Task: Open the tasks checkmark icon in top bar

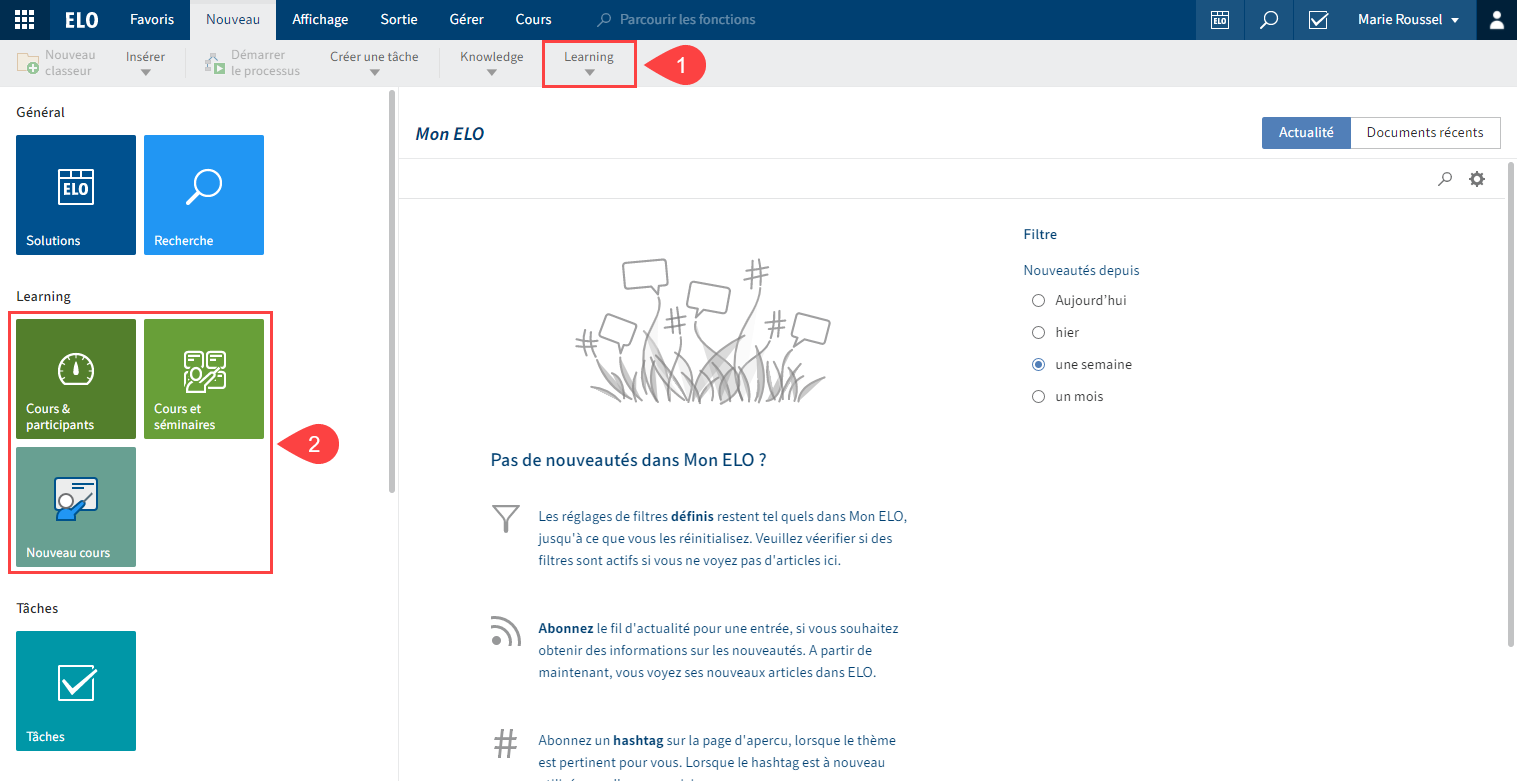Action: click(x=1318, y=20)
